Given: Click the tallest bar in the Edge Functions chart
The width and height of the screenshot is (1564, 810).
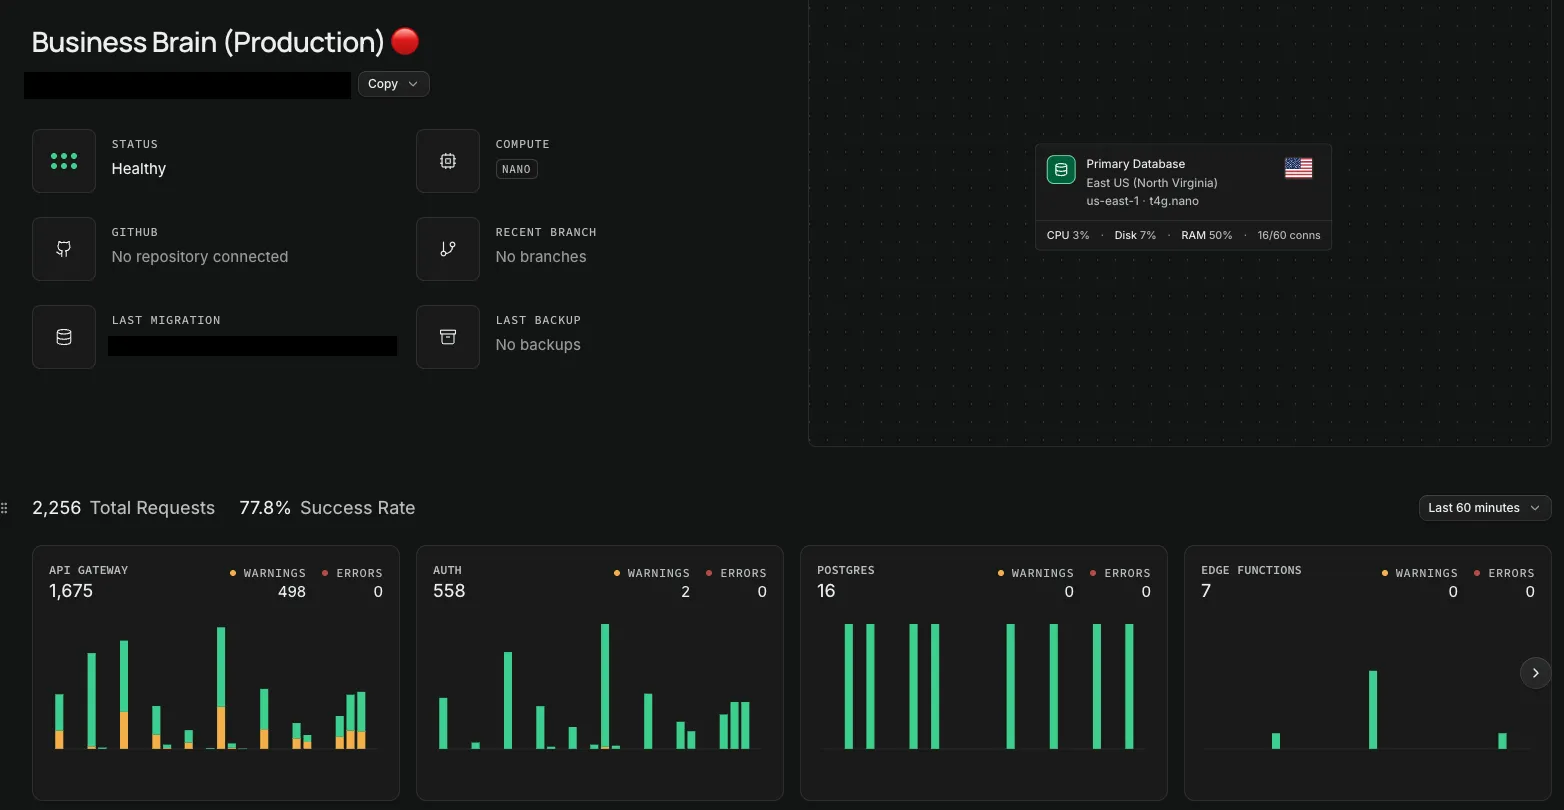Looking at the screenshot, I should pyautogui.click(x=1373, y=710).
